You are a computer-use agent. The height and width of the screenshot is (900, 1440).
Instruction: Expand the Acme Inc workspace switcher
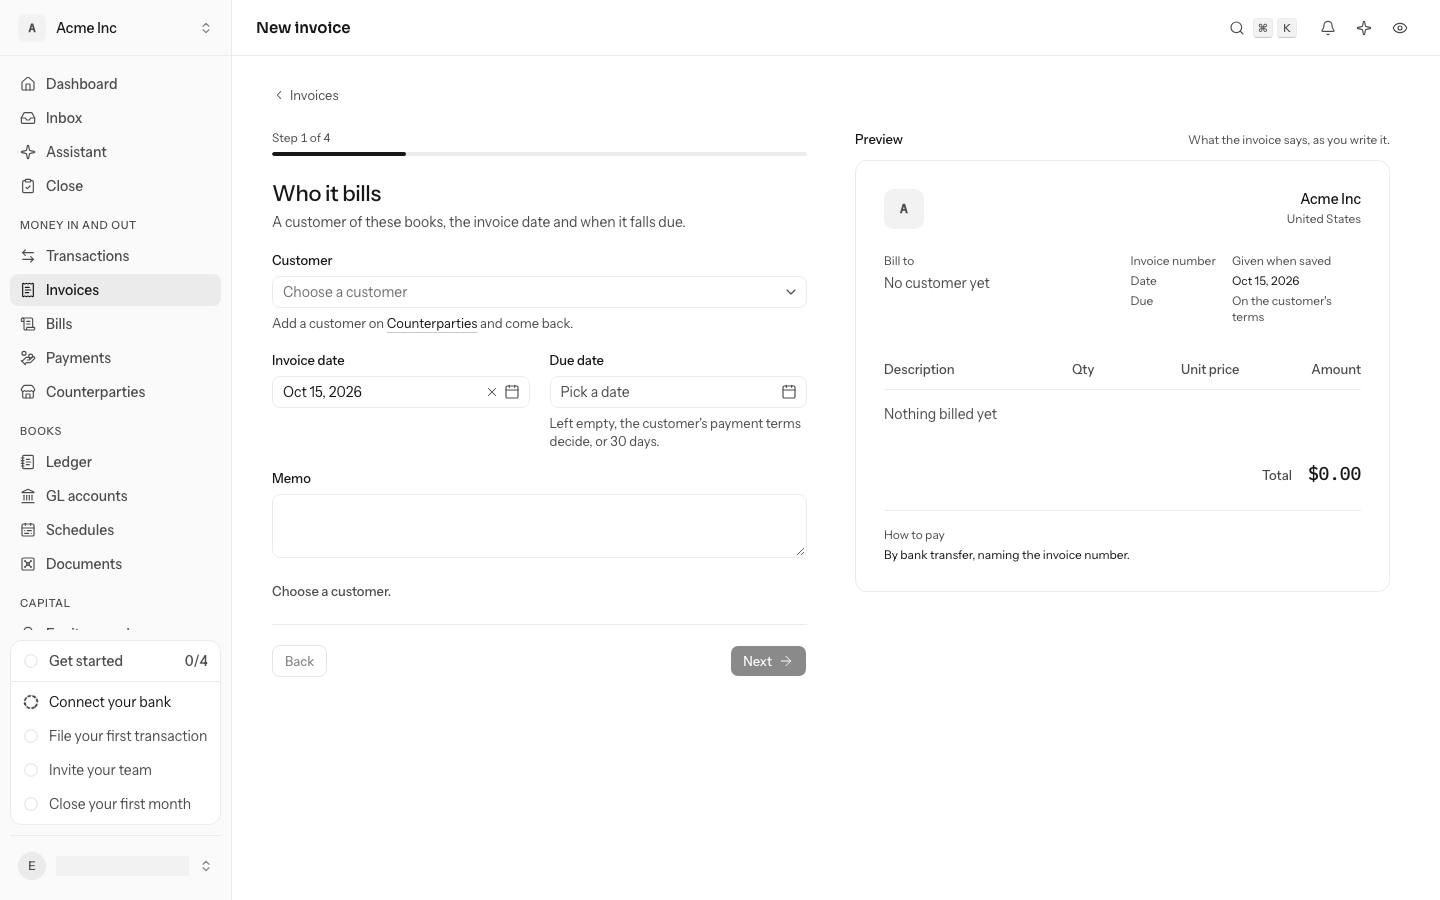pyautogui.click(x=116, y=28)
